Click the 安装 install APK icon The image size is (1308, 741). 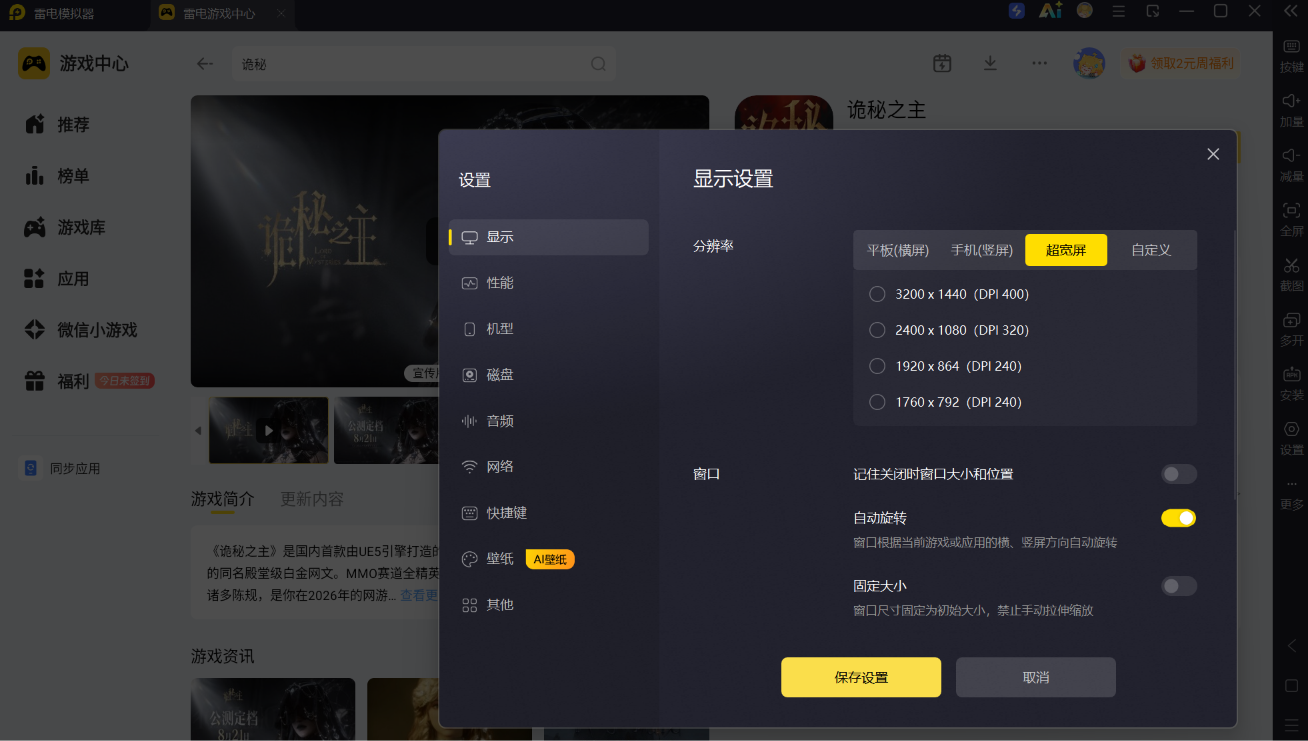coord(1291,375)
